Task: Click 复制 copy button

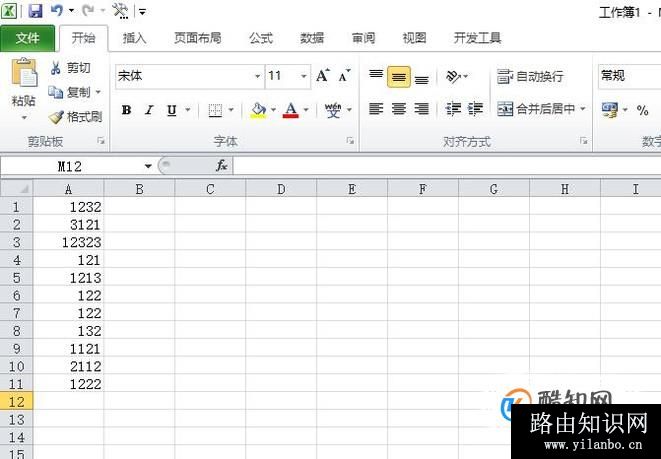Action: point(70,92)
